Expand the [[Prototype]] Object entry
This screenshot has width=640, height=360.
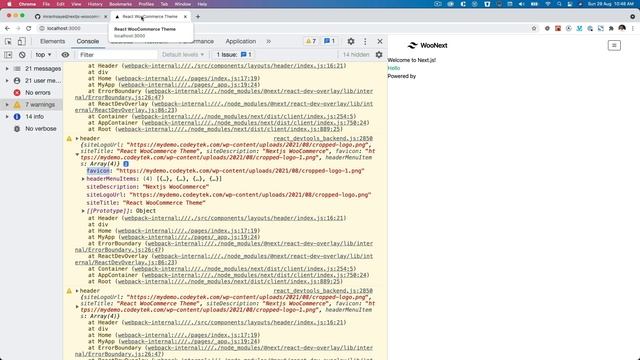pyautogui.click(x=83, y=211)
